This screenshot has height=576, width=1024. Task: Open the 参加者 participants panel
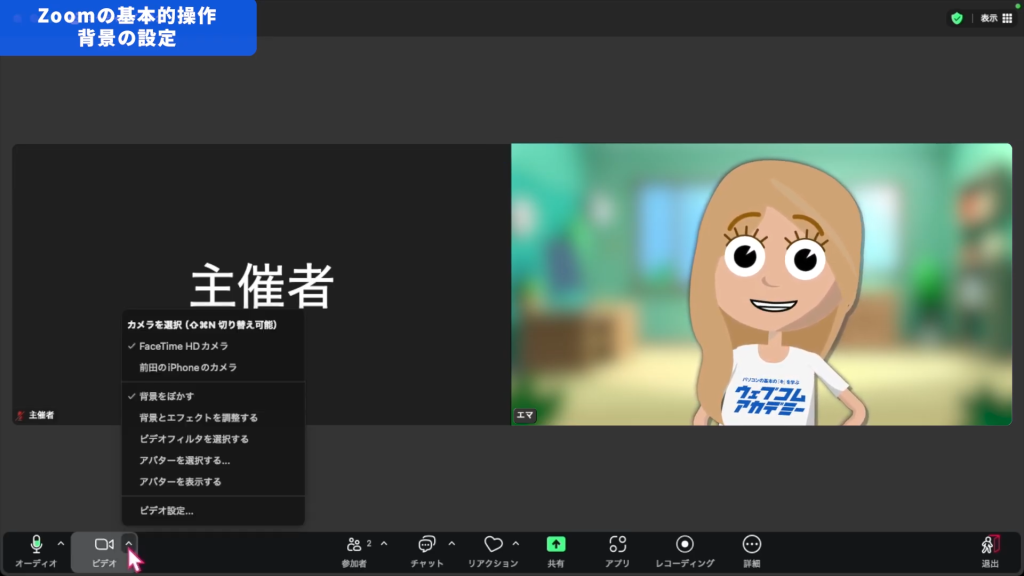[353, 545]
